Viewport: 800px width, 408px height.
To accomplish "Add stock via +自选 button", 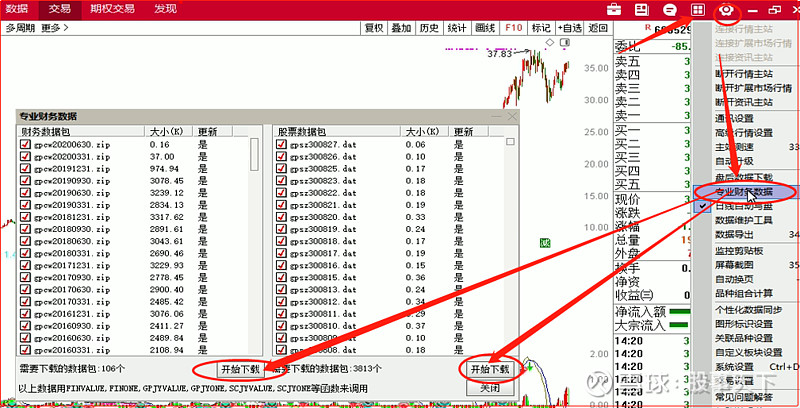I will coord(569,28).
